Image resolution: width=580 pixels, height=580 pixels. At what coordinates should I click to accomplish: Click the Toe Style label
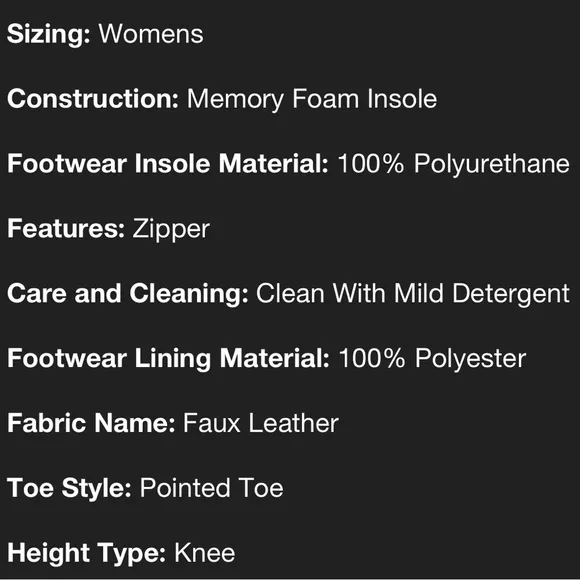69,488
